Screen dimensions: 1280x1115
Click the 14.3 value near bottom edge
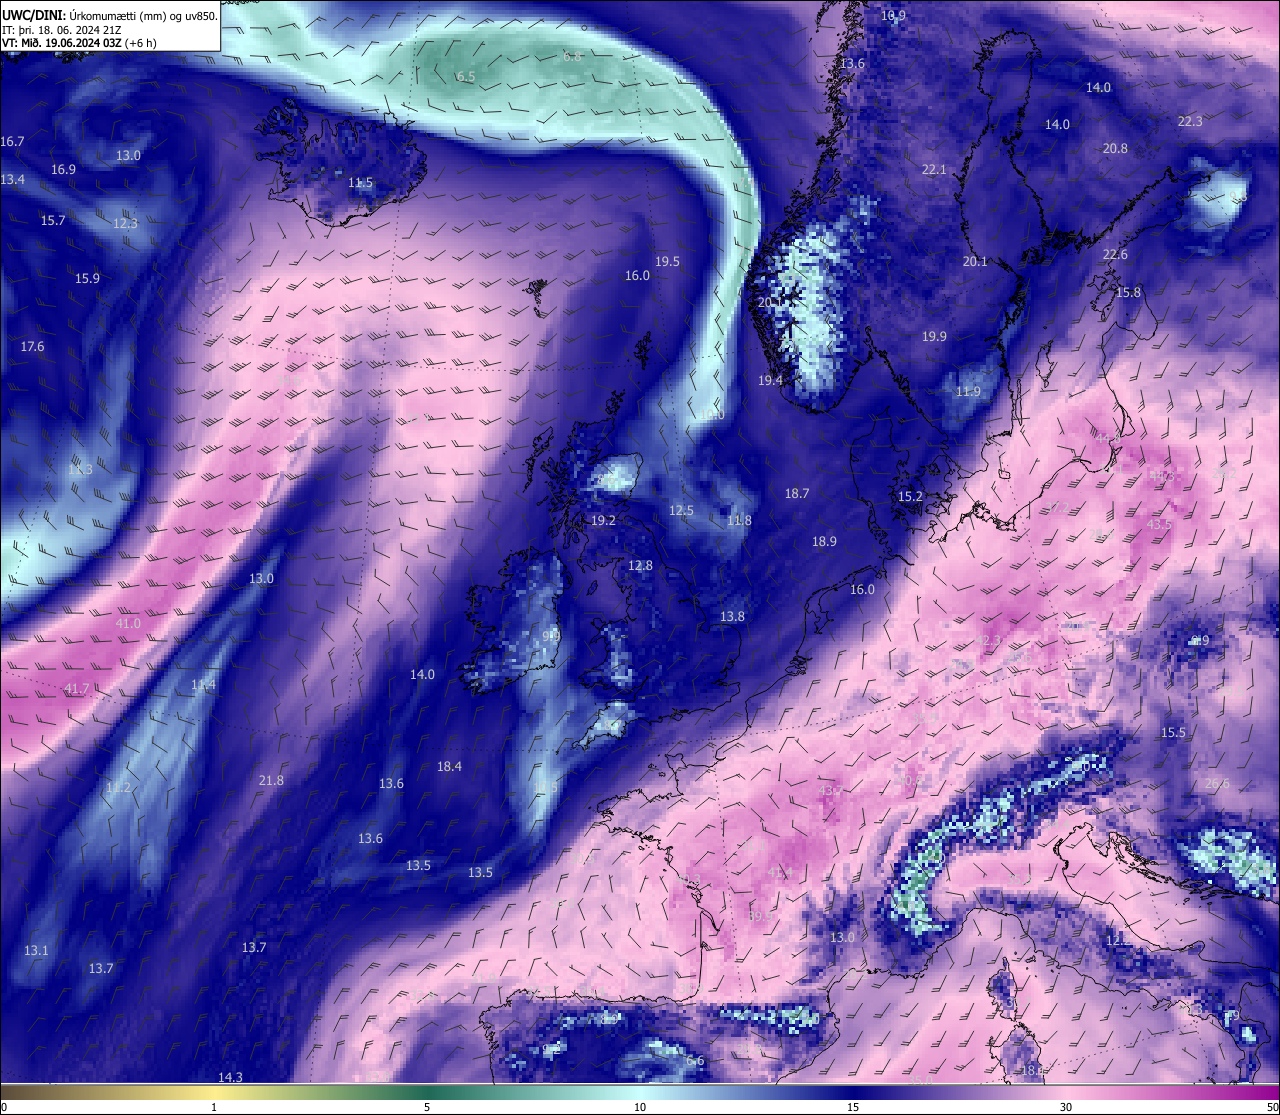pos(230,1076)
